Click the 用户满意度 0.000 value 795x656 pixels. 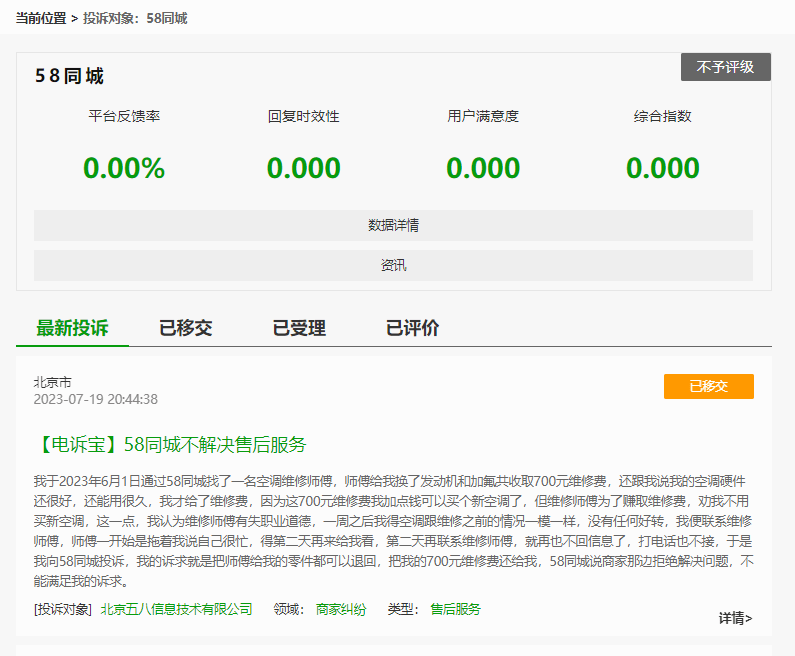point(483,168)
